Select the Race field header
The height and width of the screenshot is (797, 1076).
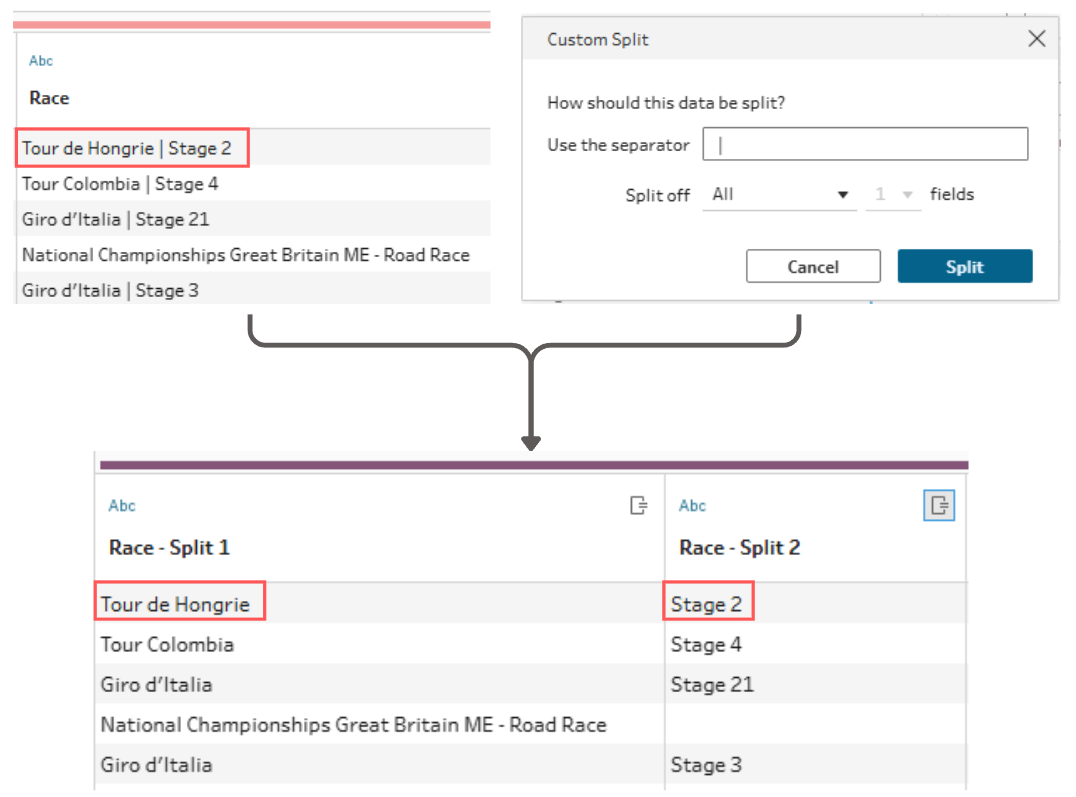click(x=49, y=98)
